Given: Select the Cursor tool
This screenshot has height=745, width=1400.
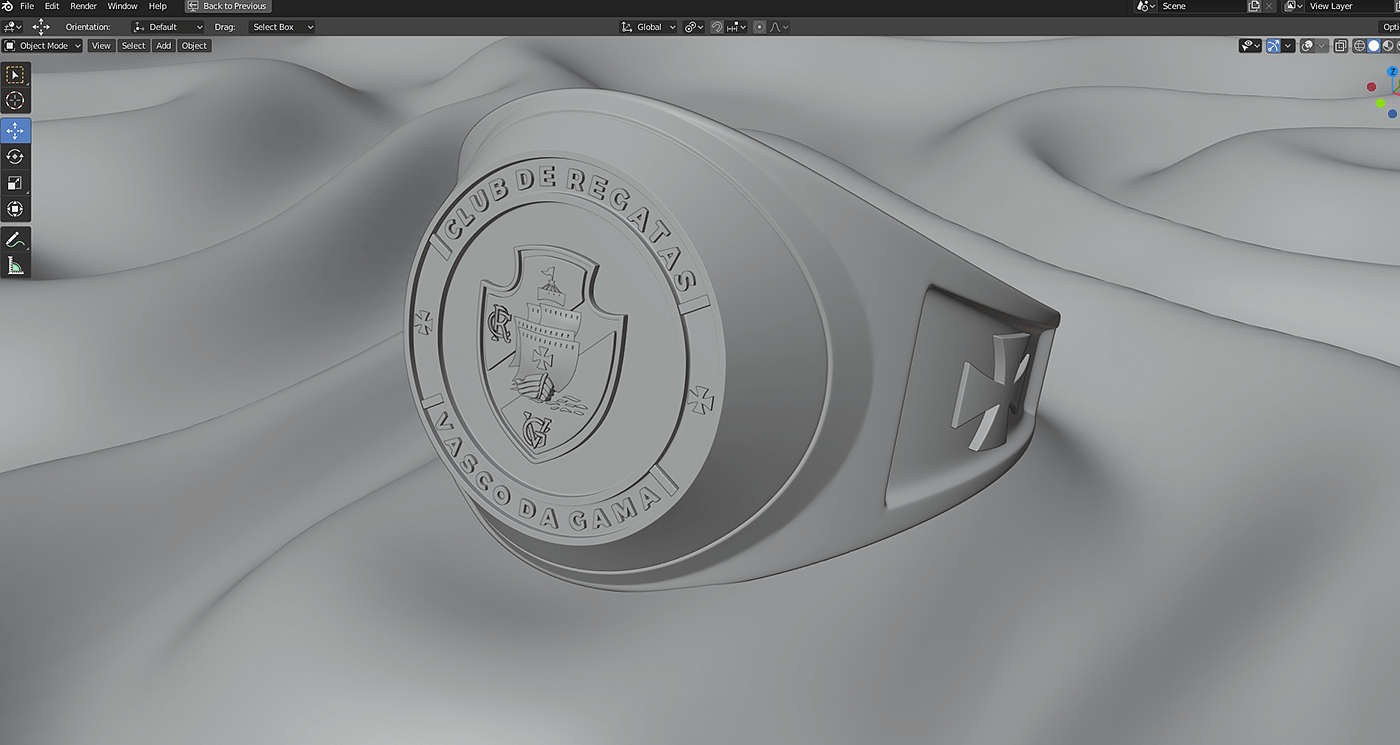Looking at the screenshot, I should click(15, 100).
